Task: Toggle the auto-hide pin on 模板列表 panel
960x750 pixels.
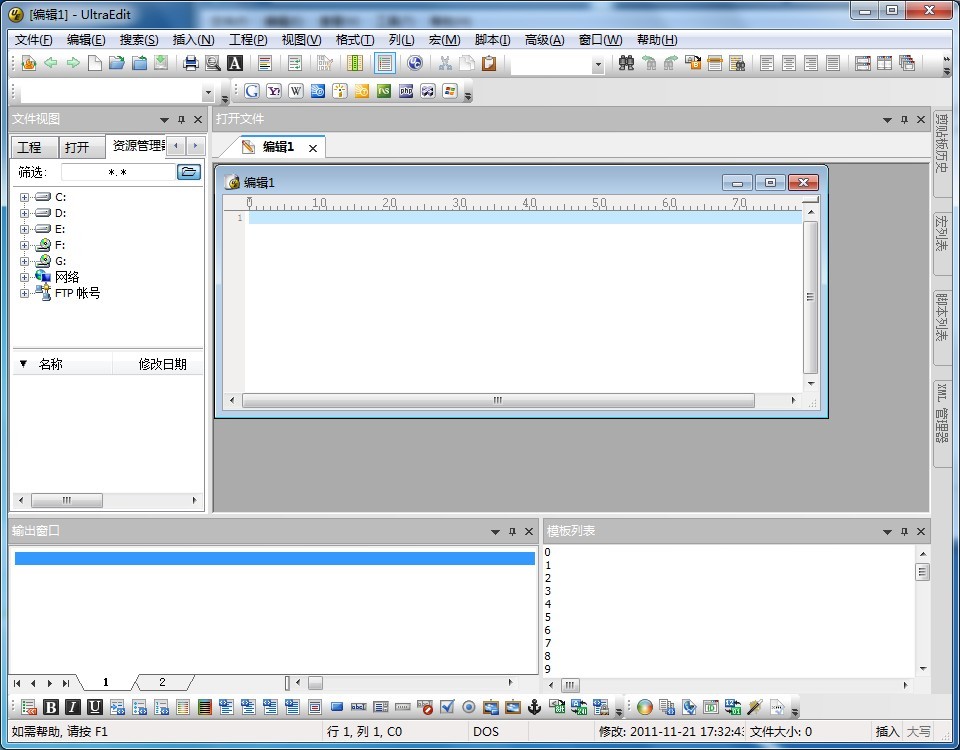Action: click(904, 531)
